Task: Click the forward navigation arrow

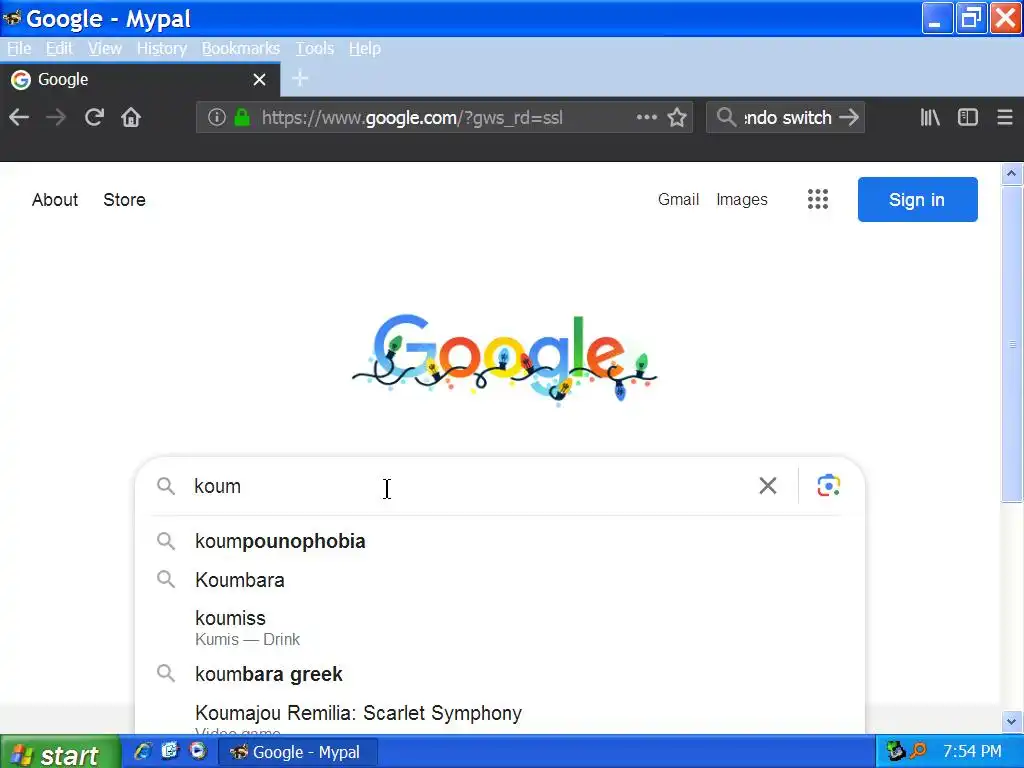Action: pyautogui.click(x=56, y=118)
